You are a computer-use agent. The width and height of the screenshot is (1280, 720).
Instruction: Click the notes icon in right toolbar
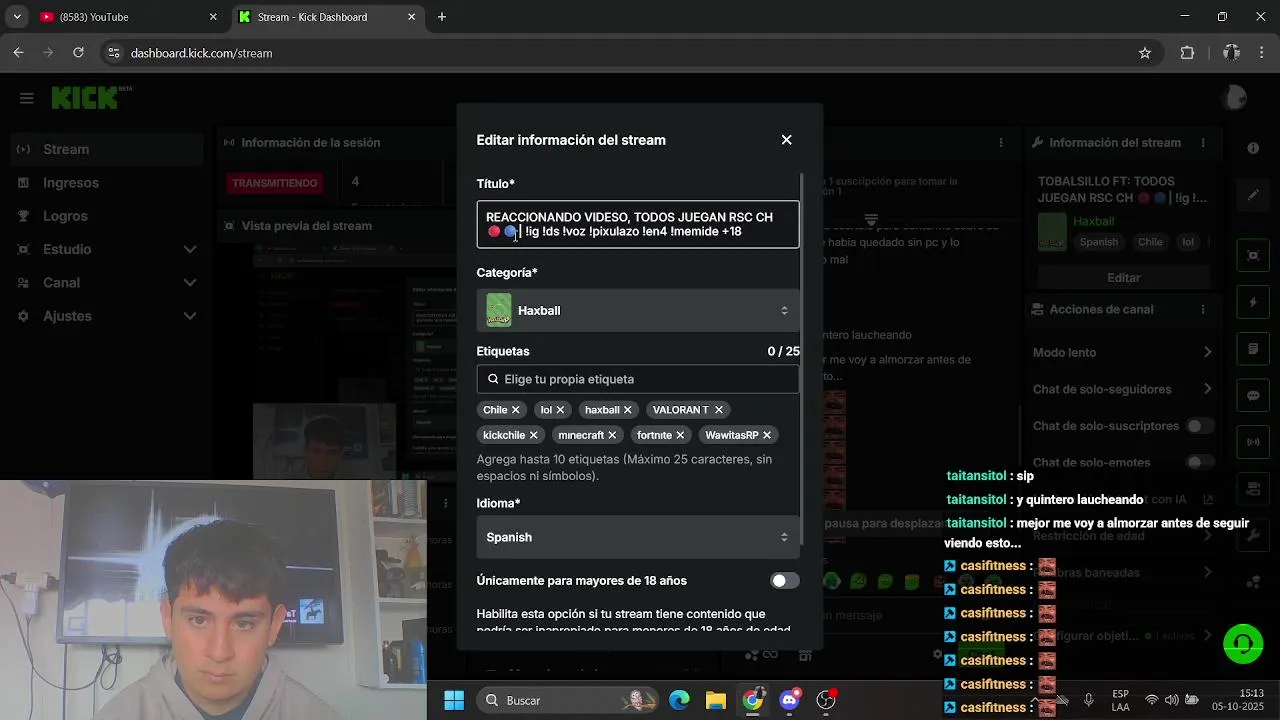pos(1253,349)
